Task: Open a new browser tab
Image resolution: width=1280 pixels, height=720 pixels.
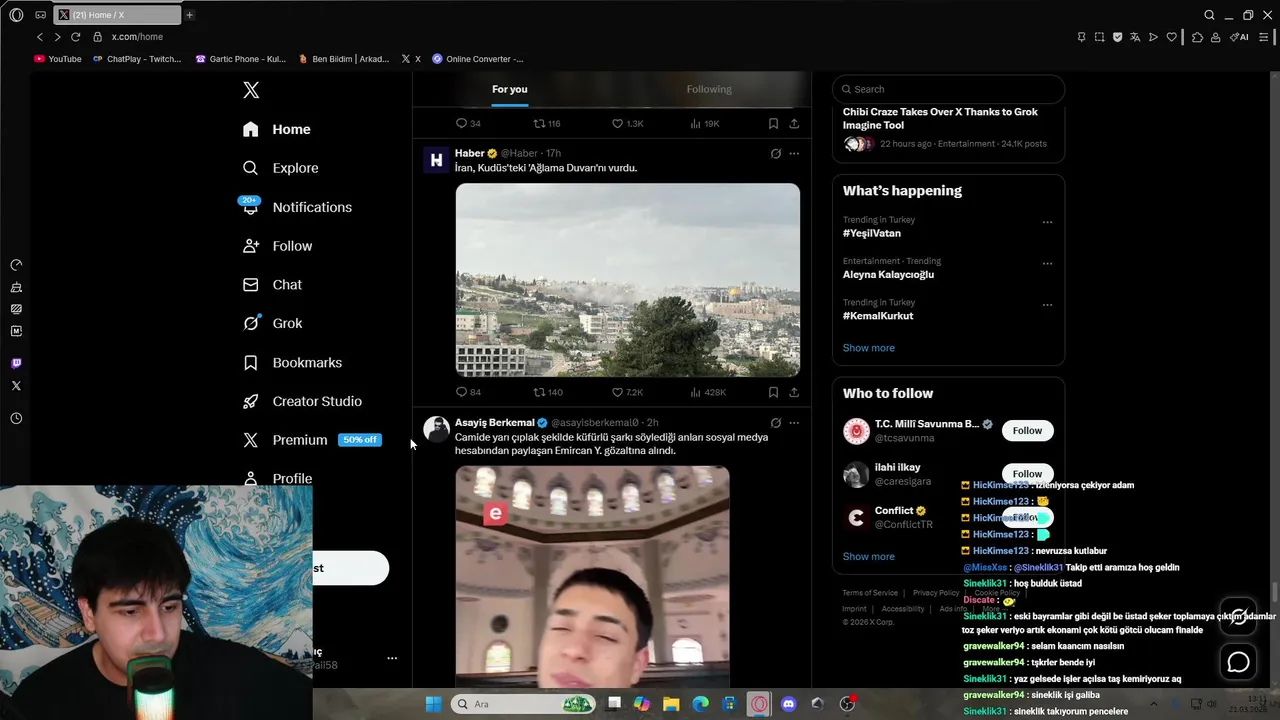Action: [189, 15]
